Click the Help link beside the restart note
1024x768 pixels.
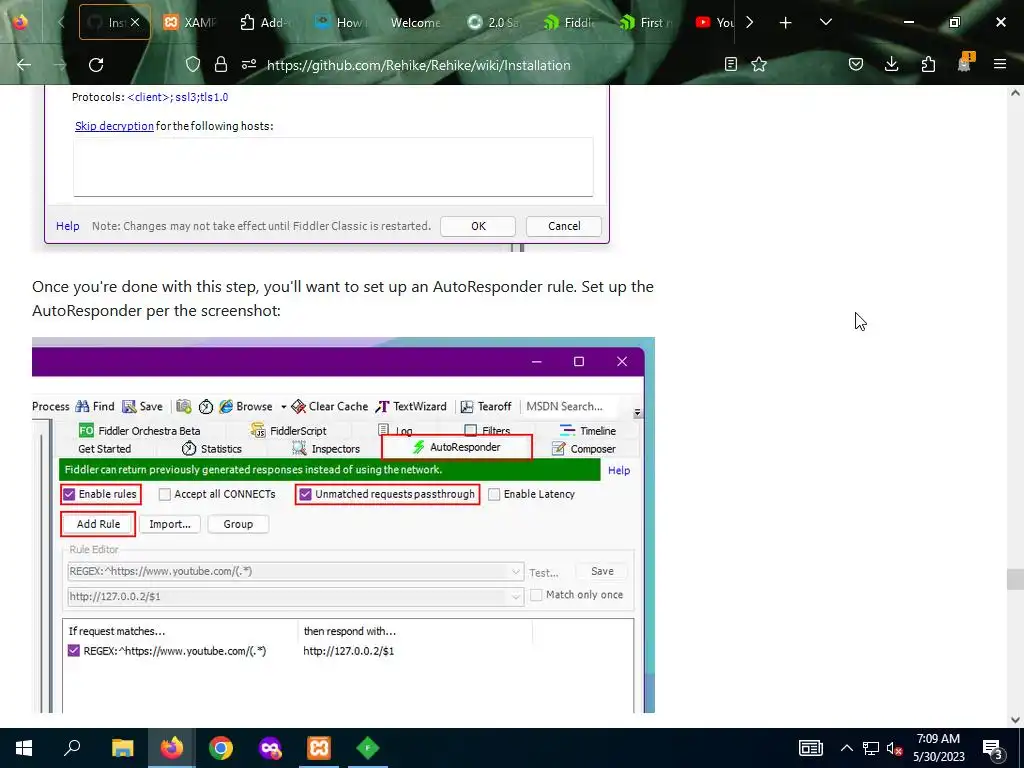point(68,226)
